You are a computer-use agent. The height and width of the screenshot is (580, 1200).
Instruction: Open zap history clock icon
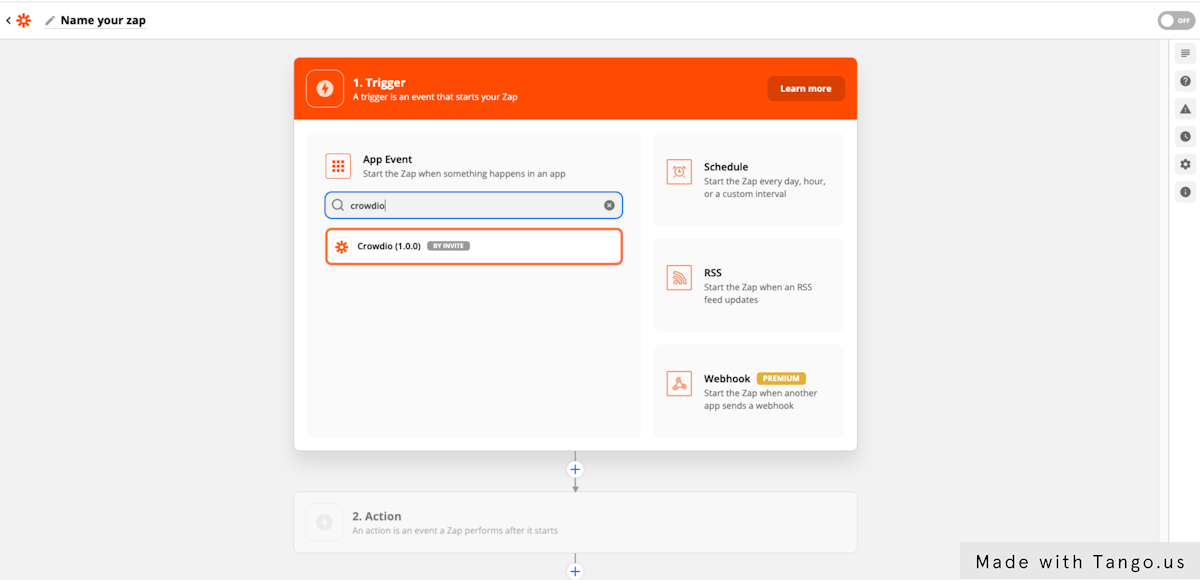pos(1185,136)
